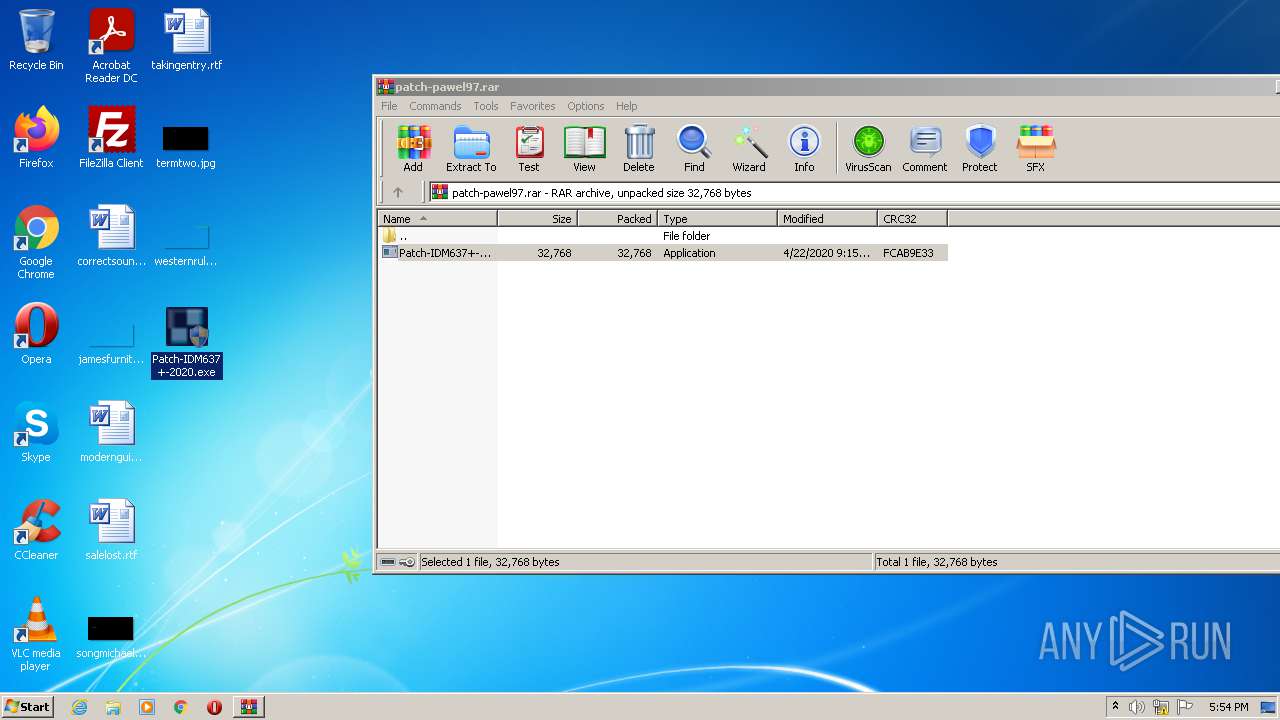The width and height of the screenshot is (1280, 720).
Task: Open the Options menu
Action: point(586,106)
